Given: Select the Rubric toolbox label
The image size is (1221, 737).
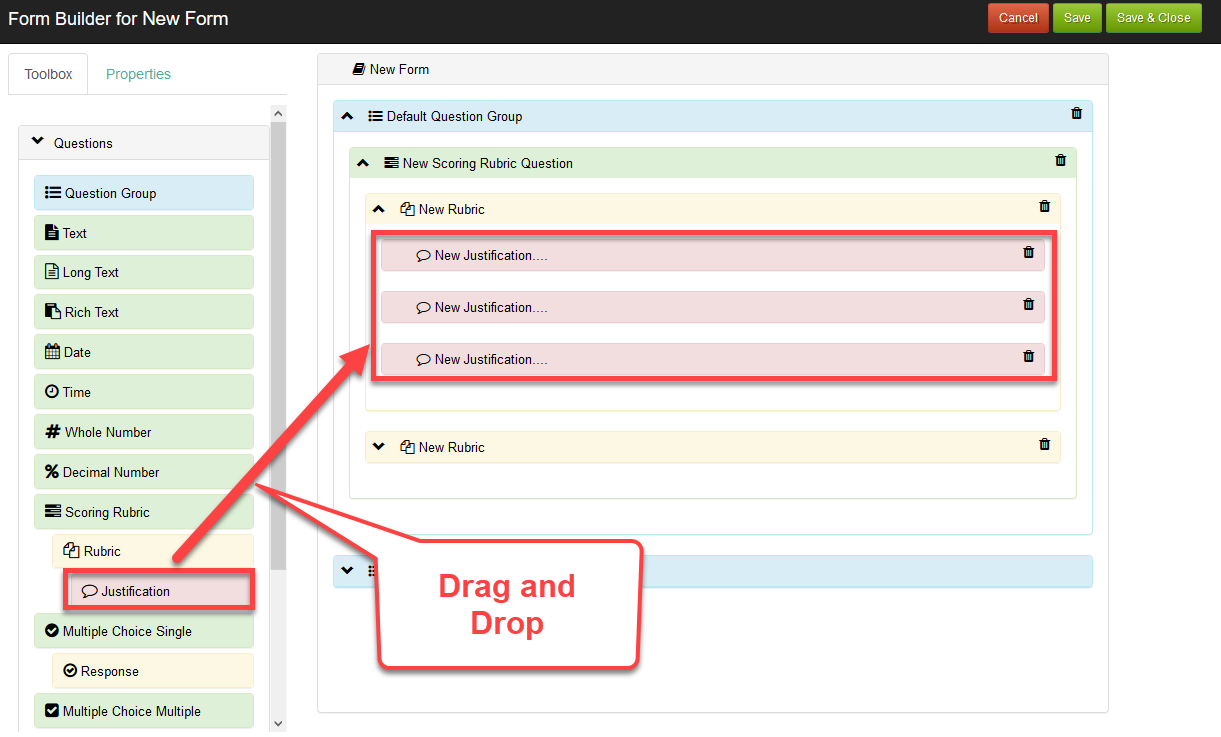Looking at the screenshot, I should pyautogui.click(x=102, y=551).
